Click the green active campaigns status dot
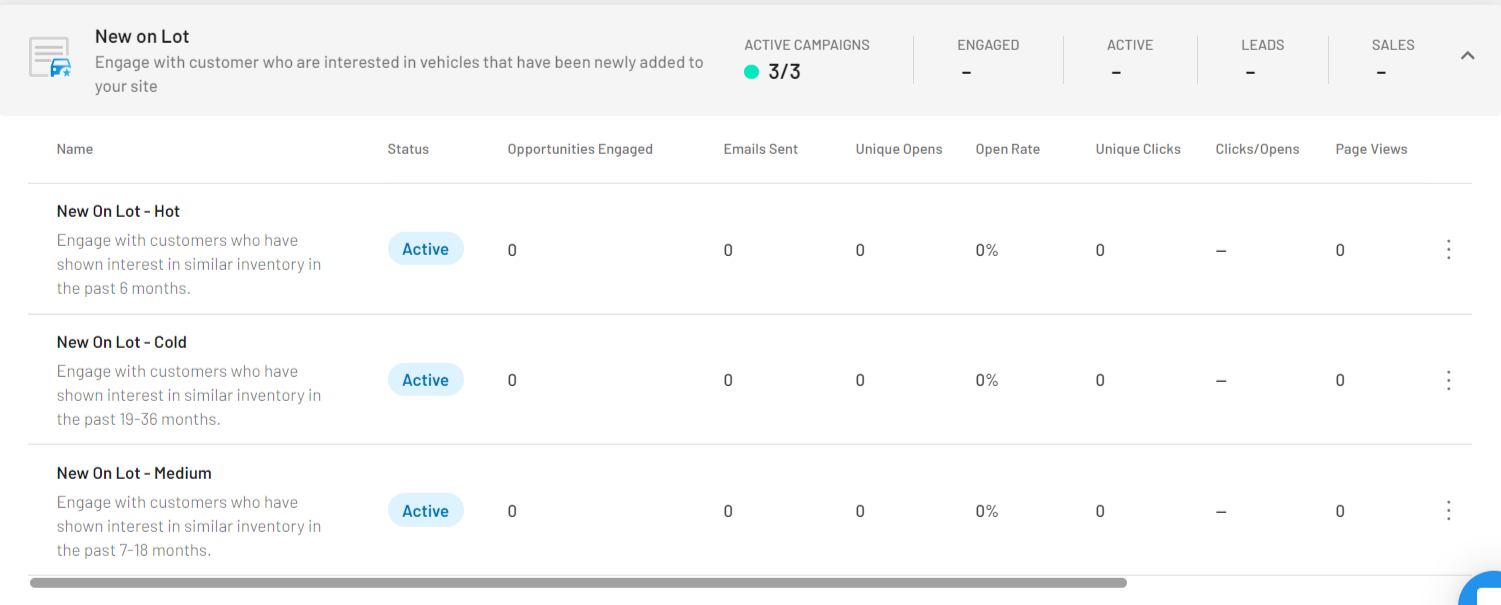 (752, 72)
